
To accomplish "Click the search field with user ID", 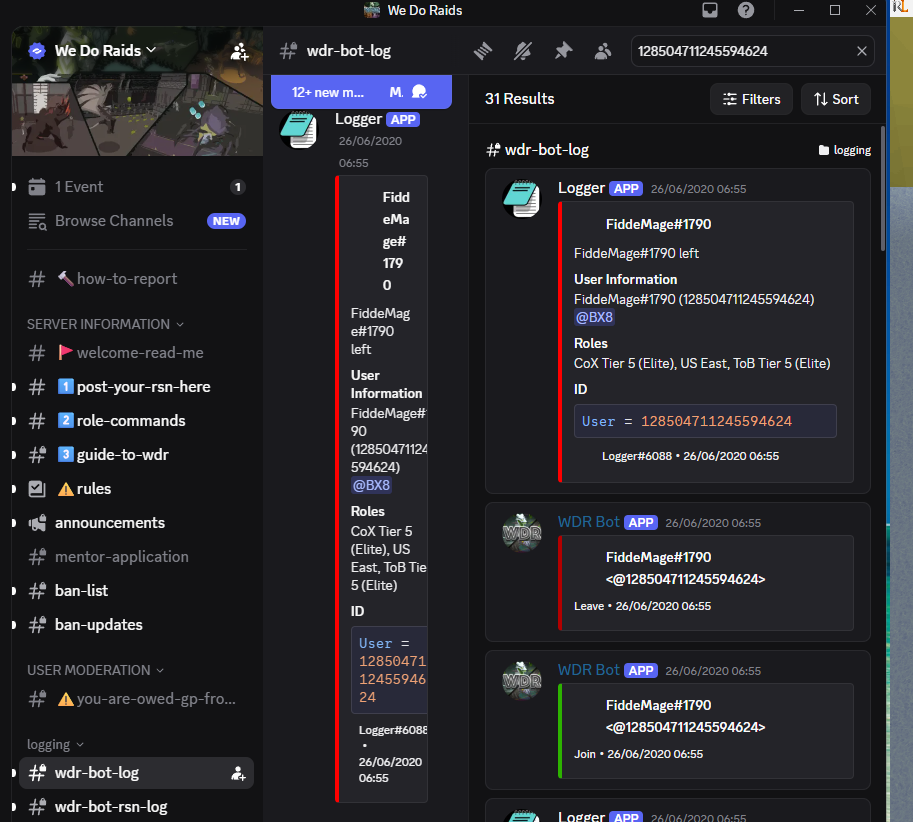I will (743, 51).
